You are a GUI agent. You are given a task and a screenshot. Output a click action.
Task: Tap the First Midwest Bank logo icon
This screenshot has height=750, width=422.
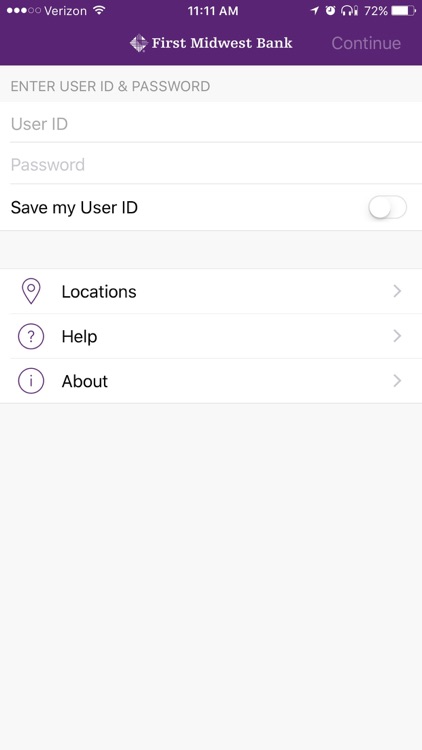tap(139, 43)
